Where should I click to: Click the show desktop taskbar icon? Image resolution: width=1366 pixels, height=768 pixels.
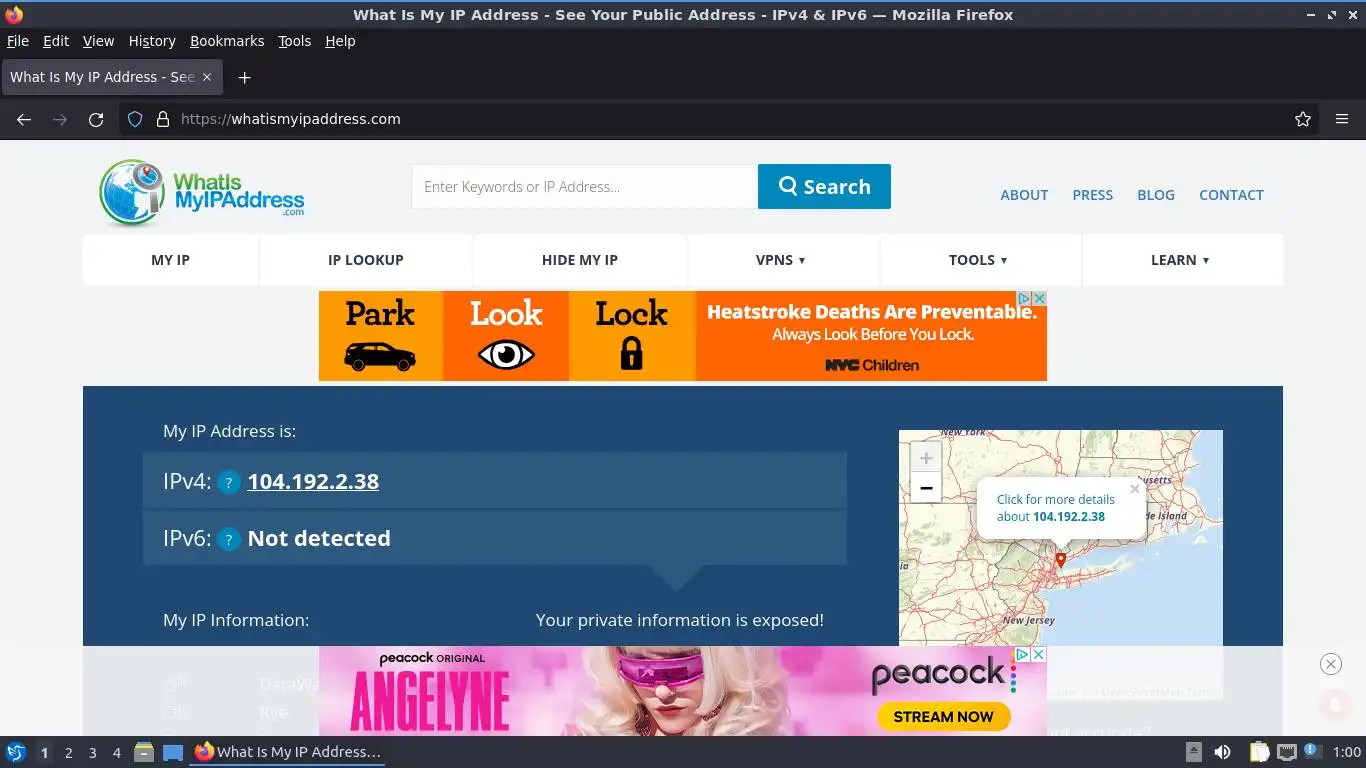173,752
